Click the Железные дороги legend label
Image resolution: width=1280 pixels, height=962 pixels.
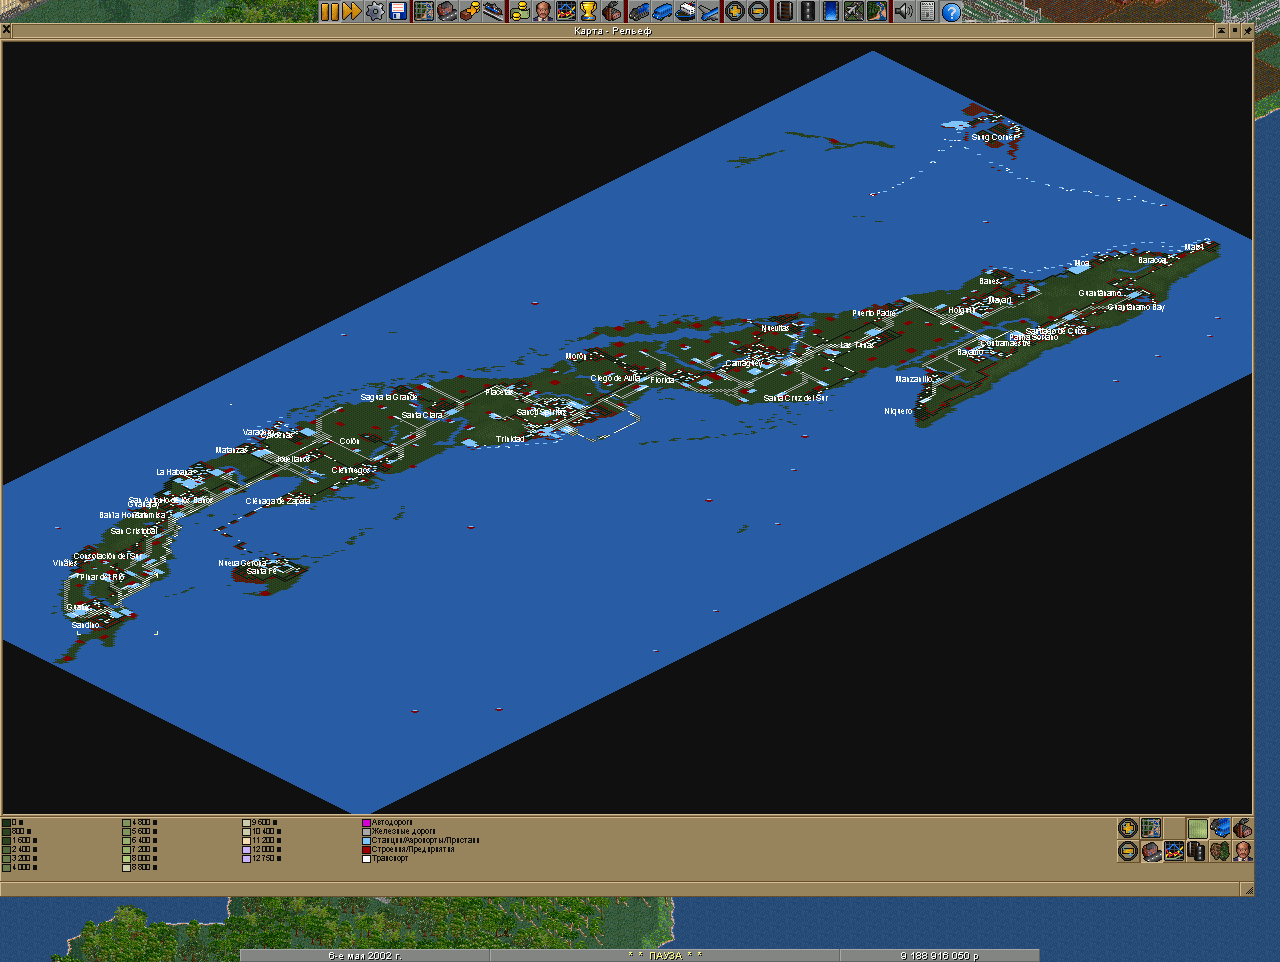[404, 832]
